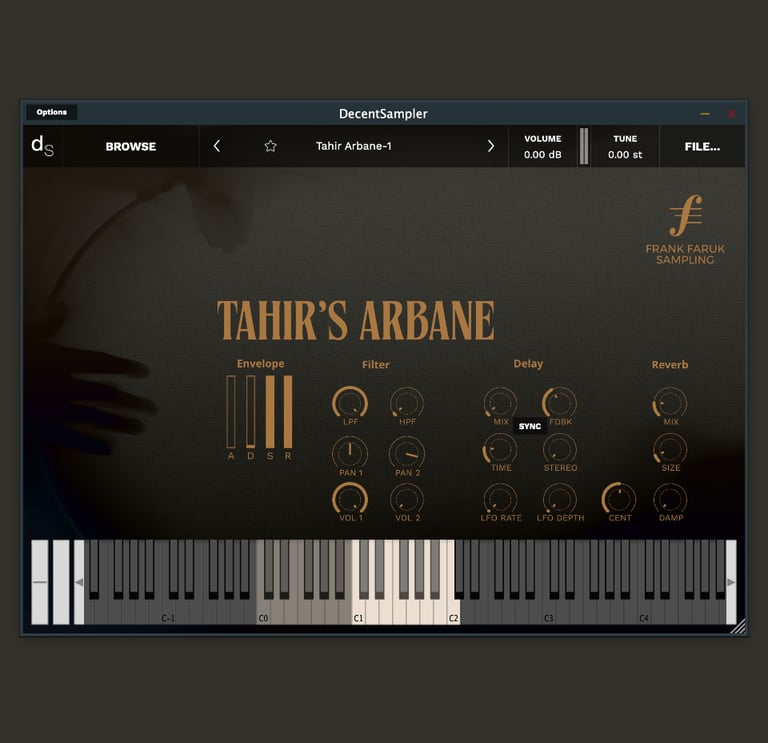This screenshot has width=768, height=743.
Task: Click the HPF filter knob
Action: point(407,403)
